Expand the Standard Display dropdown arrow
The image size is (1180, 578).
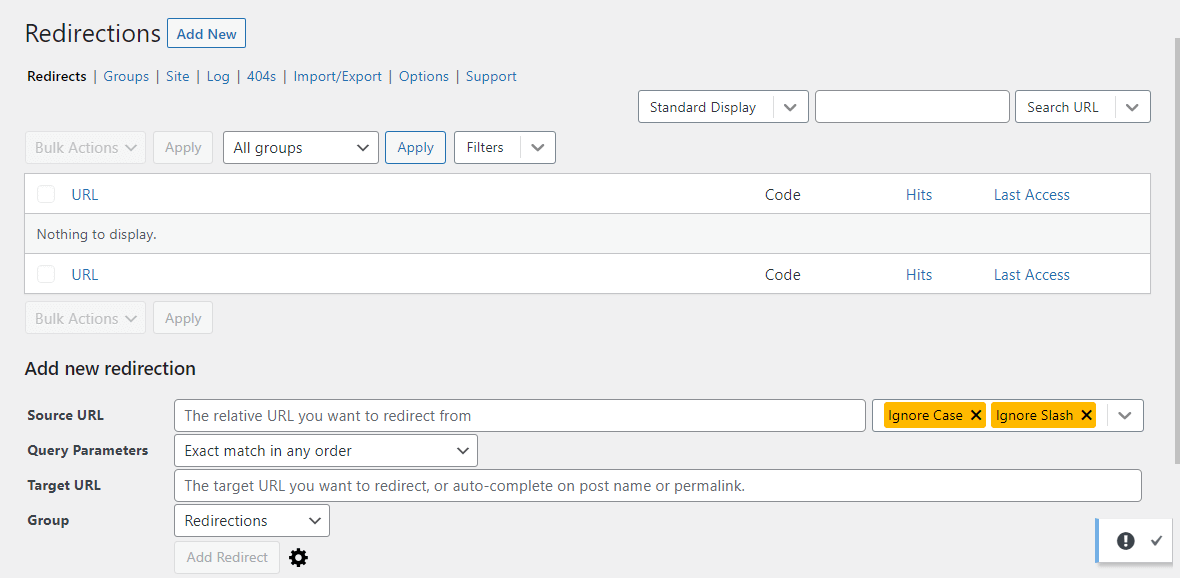pyautogui.click(x=790, y=107)
